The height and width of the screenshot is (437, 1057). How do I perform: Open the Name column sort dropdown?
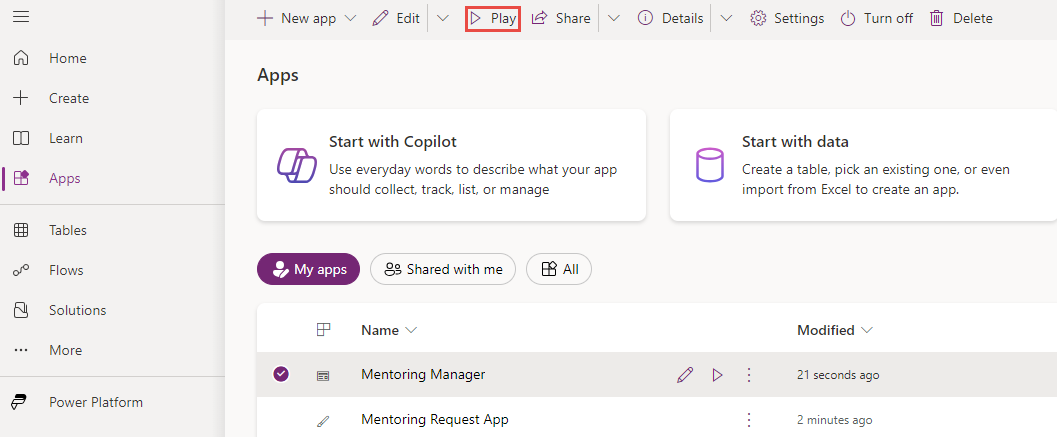411,331
